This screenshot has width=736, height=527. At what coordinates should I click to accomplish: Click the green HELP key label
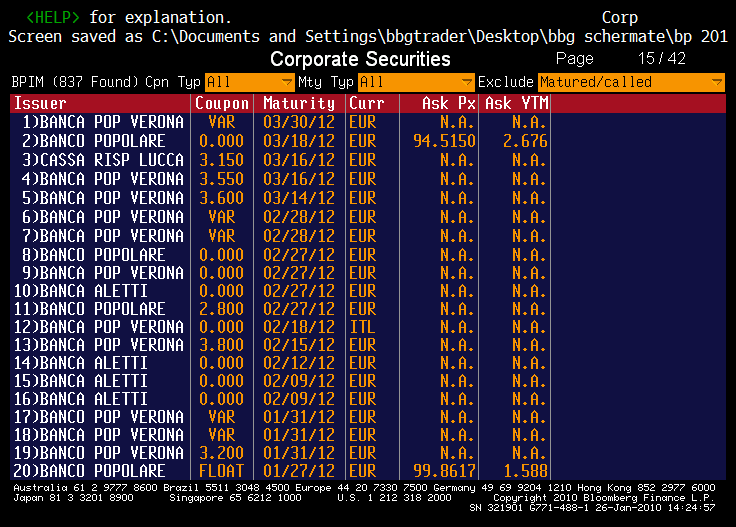tap(53, 18)
